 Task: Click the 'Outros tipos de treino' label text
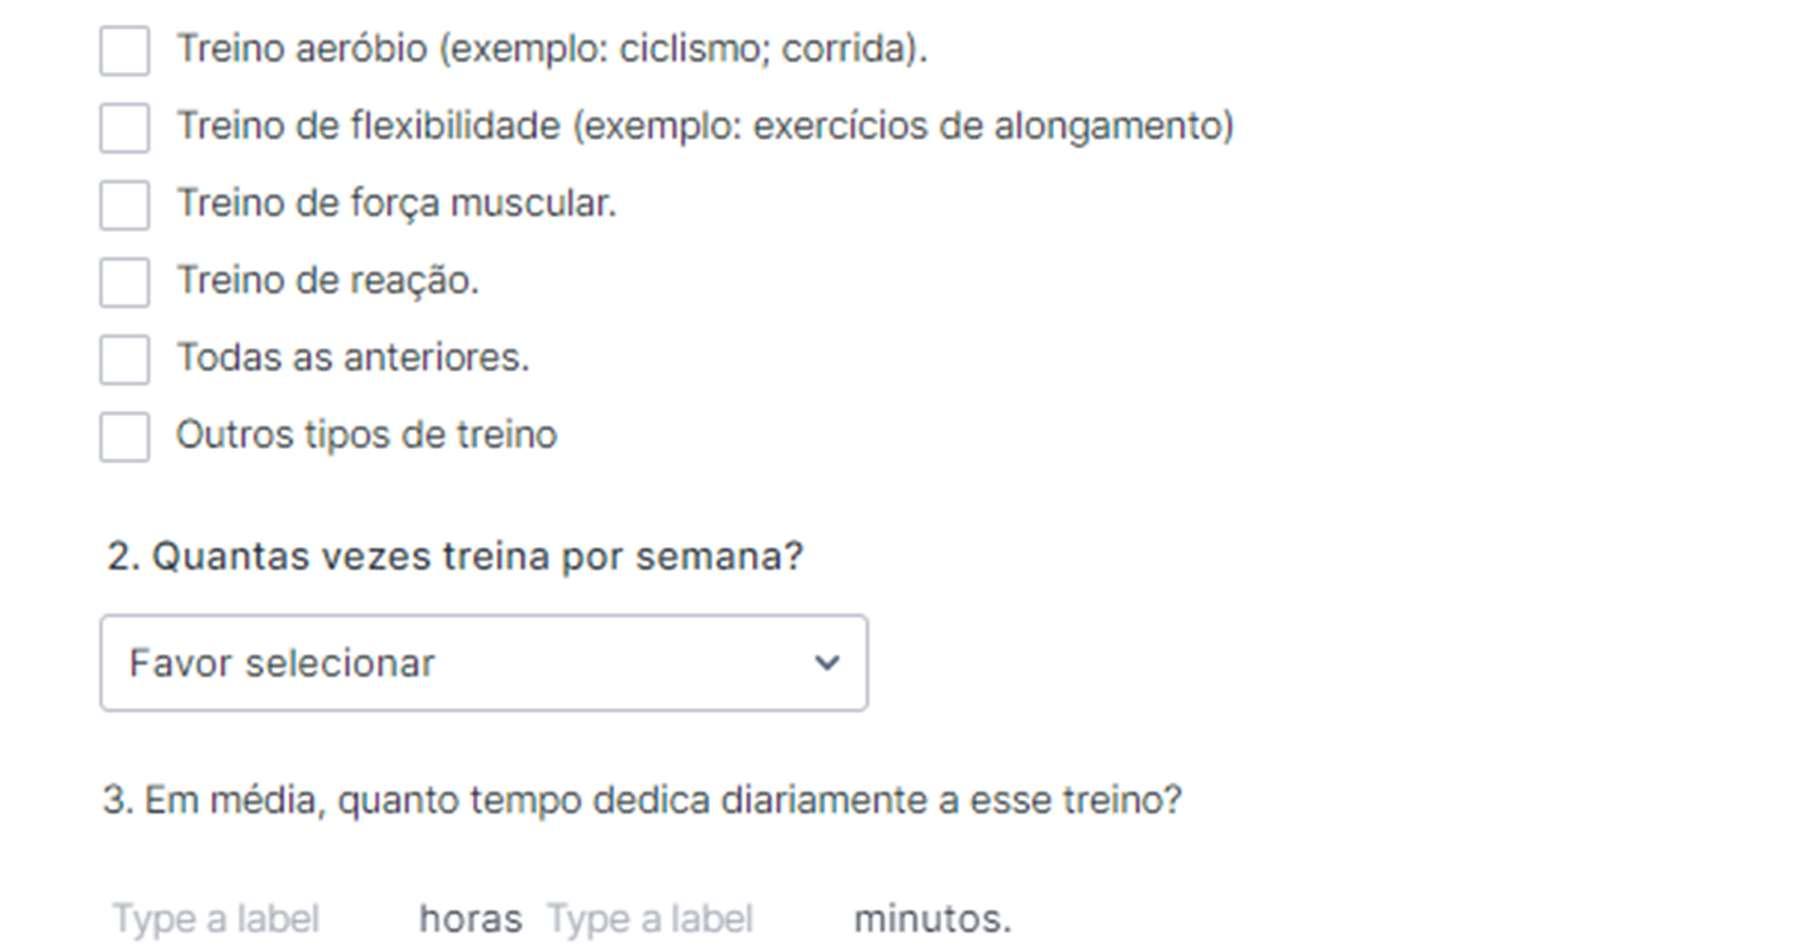[x=366, y=435]
